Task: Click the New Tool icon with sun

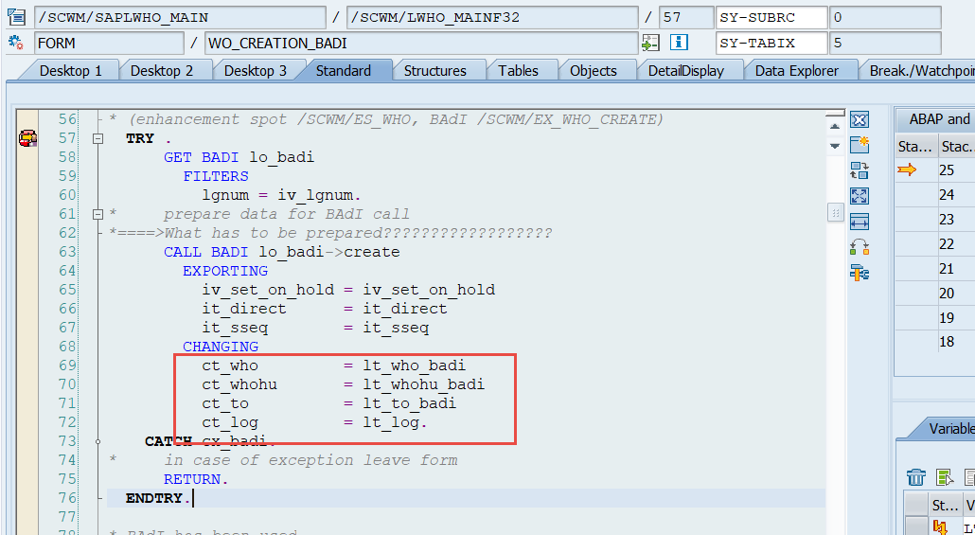Action: tap(859, 145)
